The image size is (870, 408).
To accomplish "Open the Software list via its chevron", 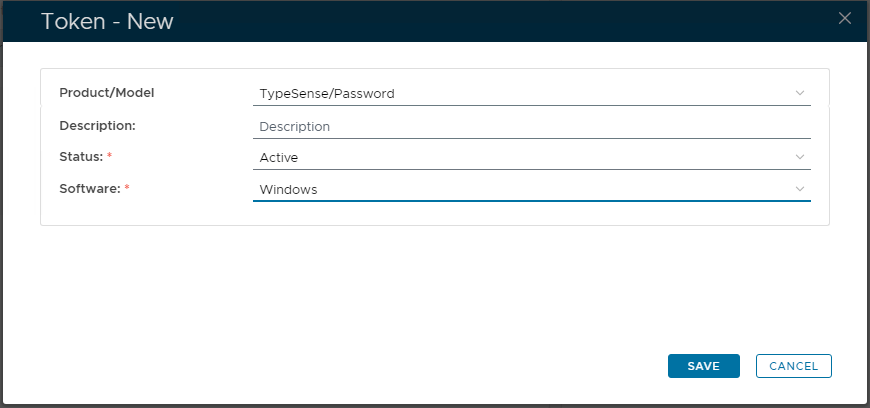I will point(799,189).
